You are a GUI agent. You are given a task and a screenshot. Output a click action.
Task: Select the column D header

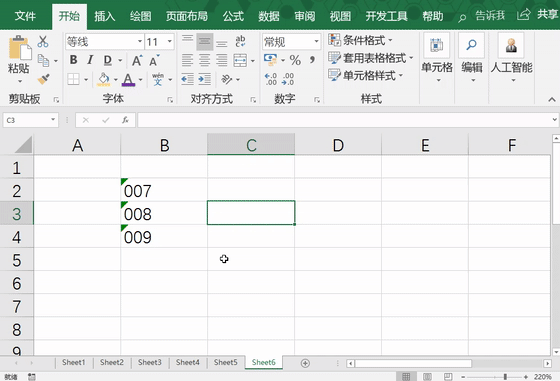pyautogui.click(x=338, y=145)
